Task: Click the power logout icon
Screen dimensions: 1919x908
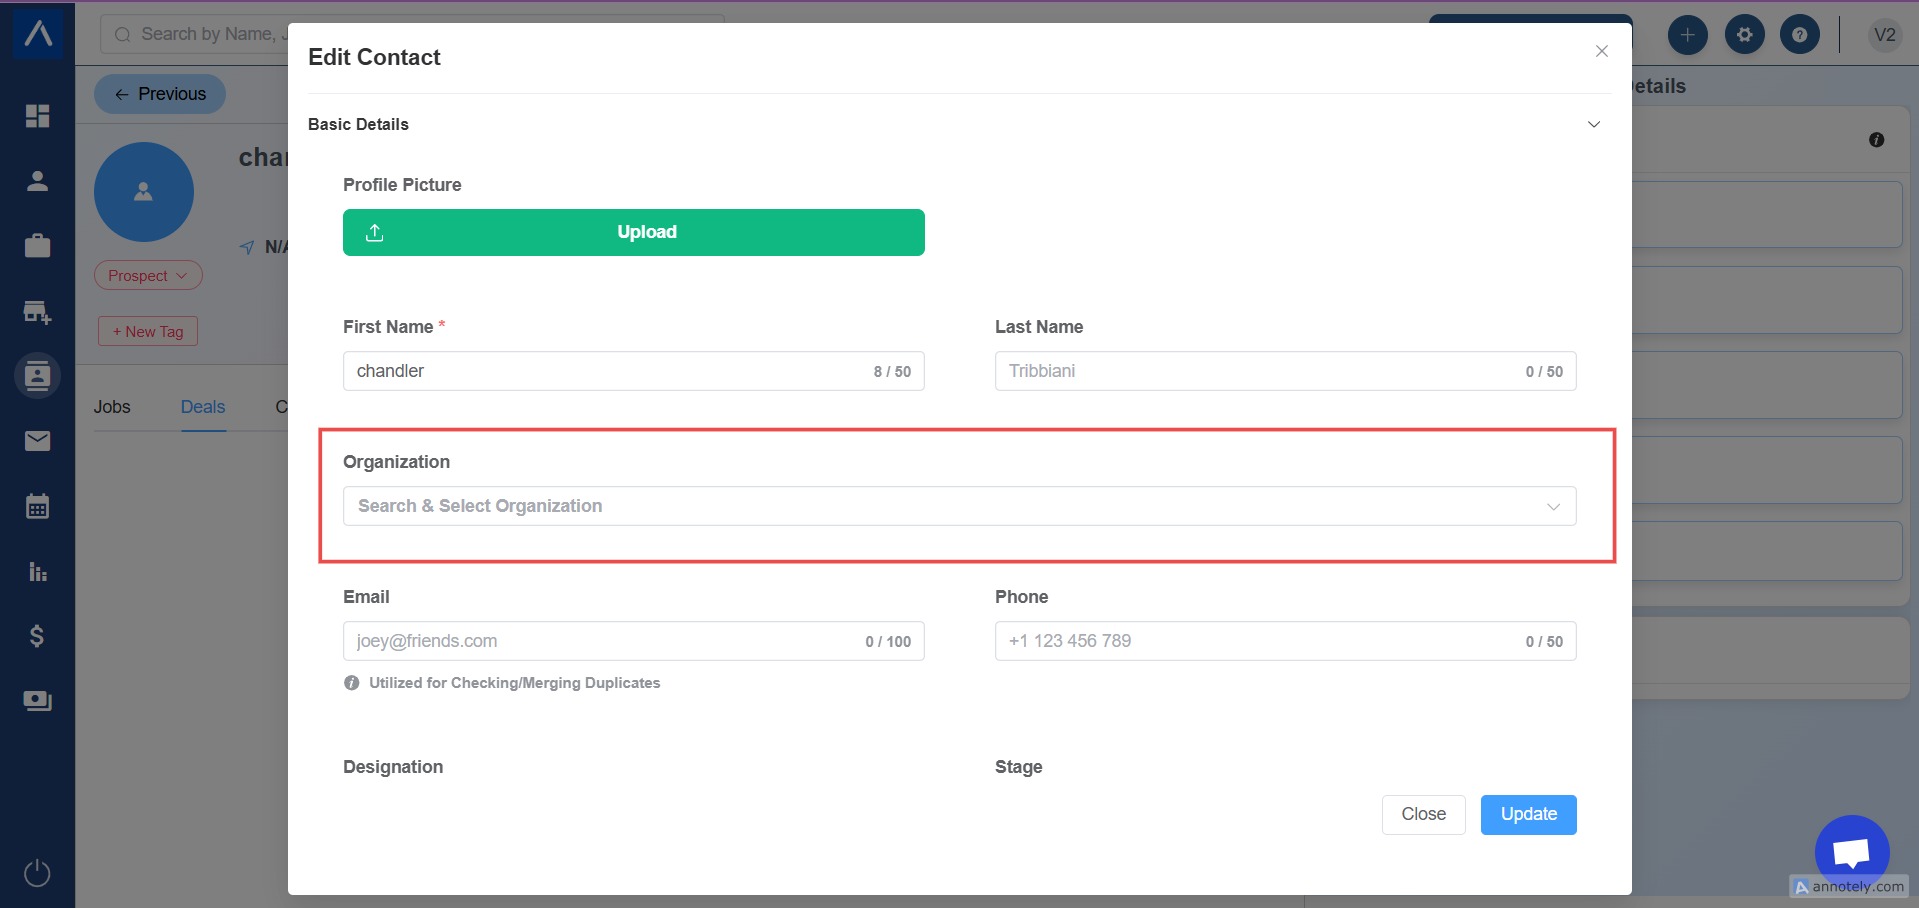Action: click(37, 873)
